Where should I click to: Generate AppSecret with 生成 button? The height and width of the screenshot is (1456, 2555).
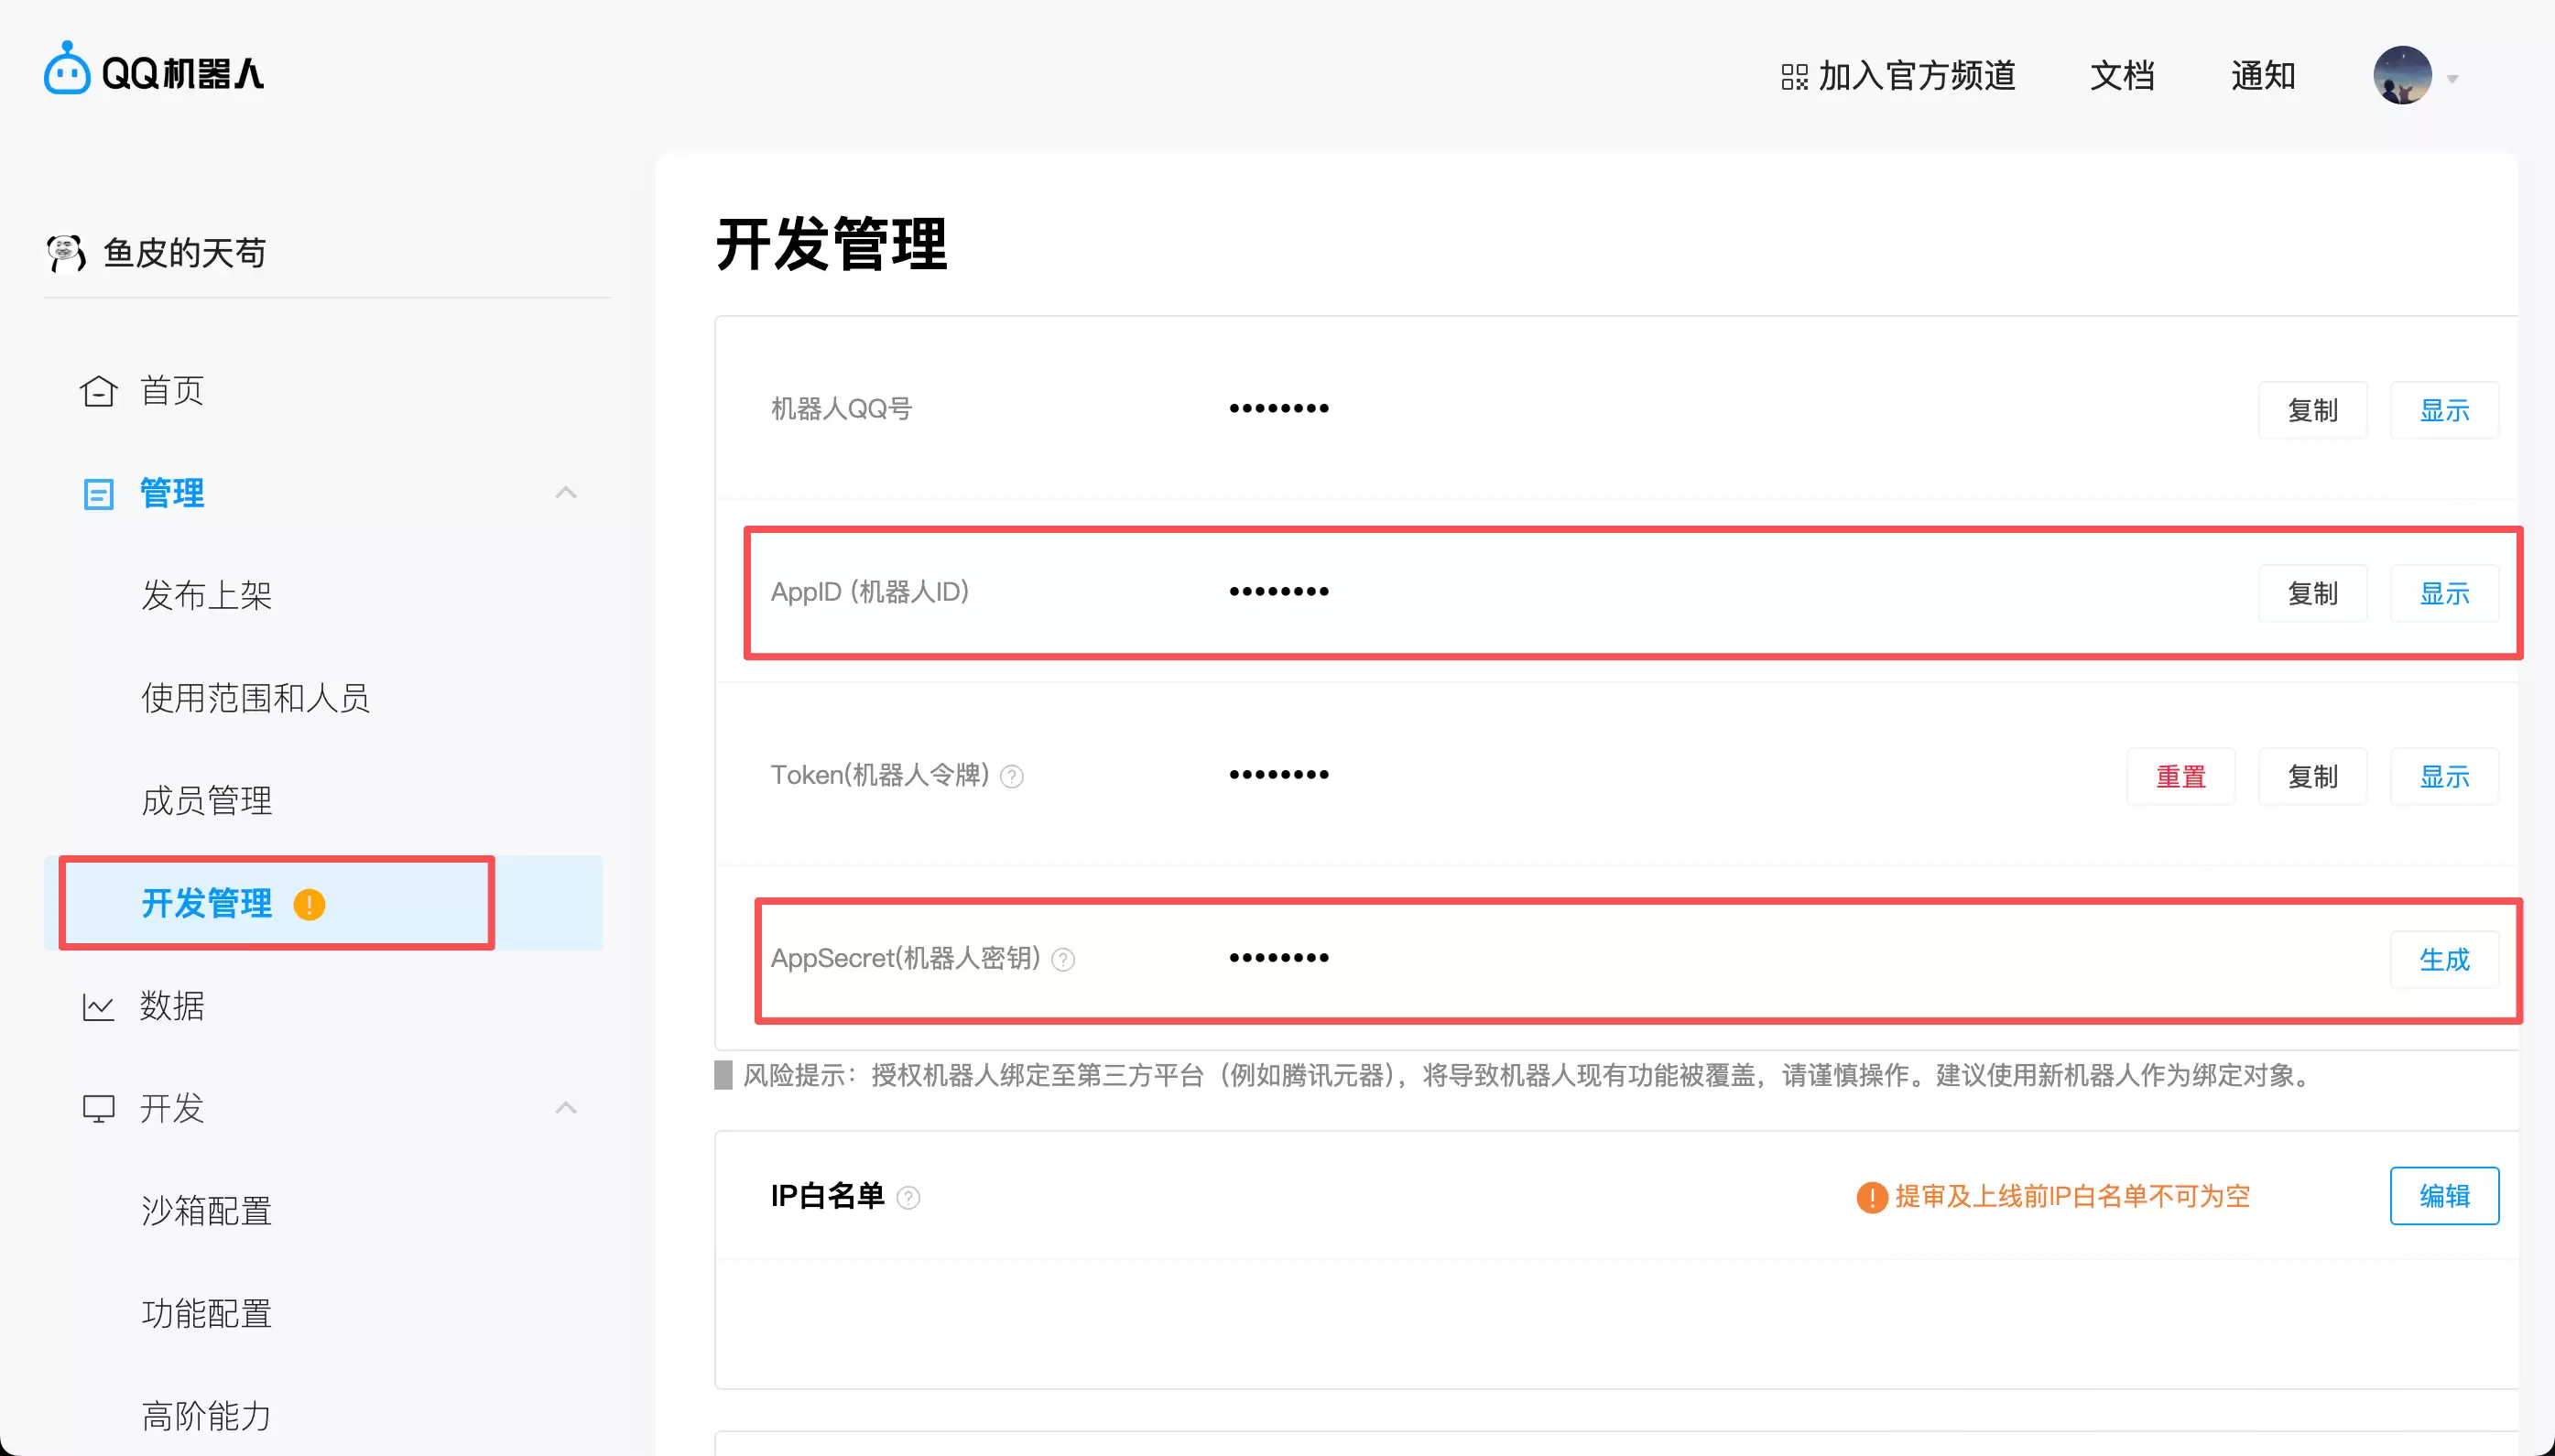point(2444,960)
